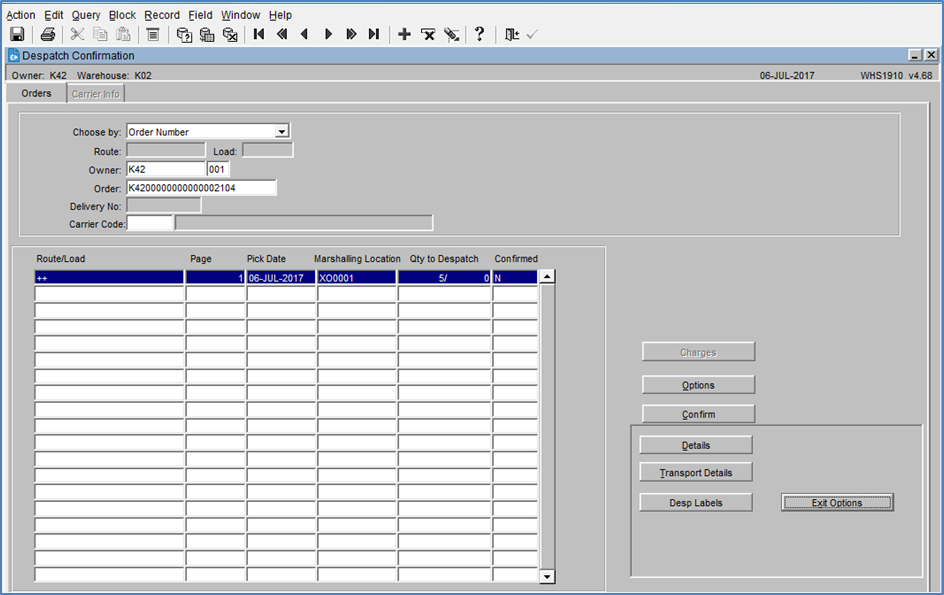The image size is (944, 595).
Task: Click the Confirm button
Action: point(698,414)
